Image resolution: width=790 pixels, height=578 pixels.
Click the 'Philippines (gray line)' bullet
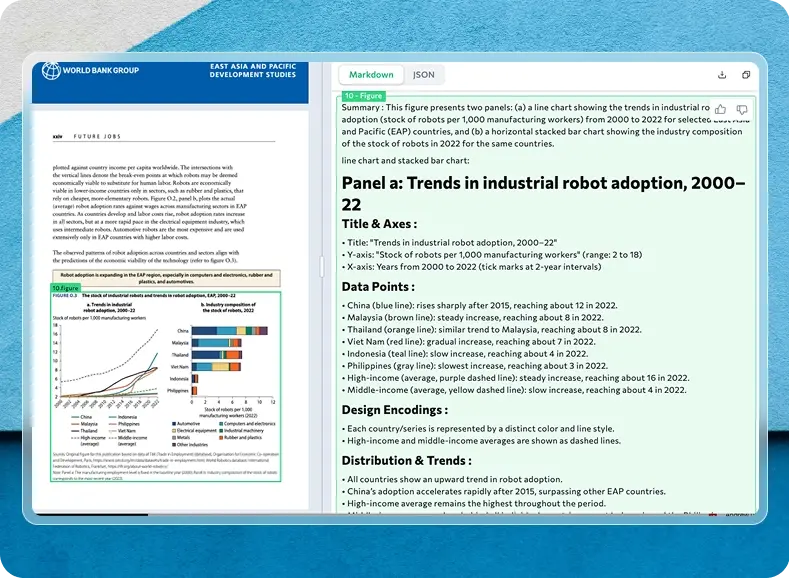475,366
